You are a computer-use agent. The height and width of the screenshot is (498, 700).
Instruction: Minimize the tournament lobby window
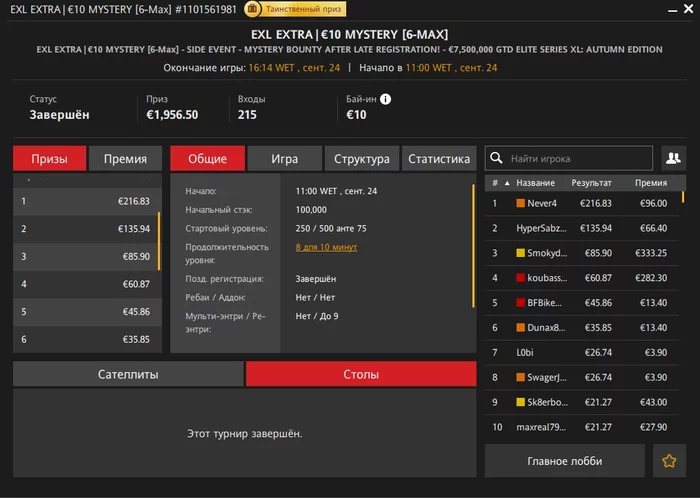[x=672, y=10]
